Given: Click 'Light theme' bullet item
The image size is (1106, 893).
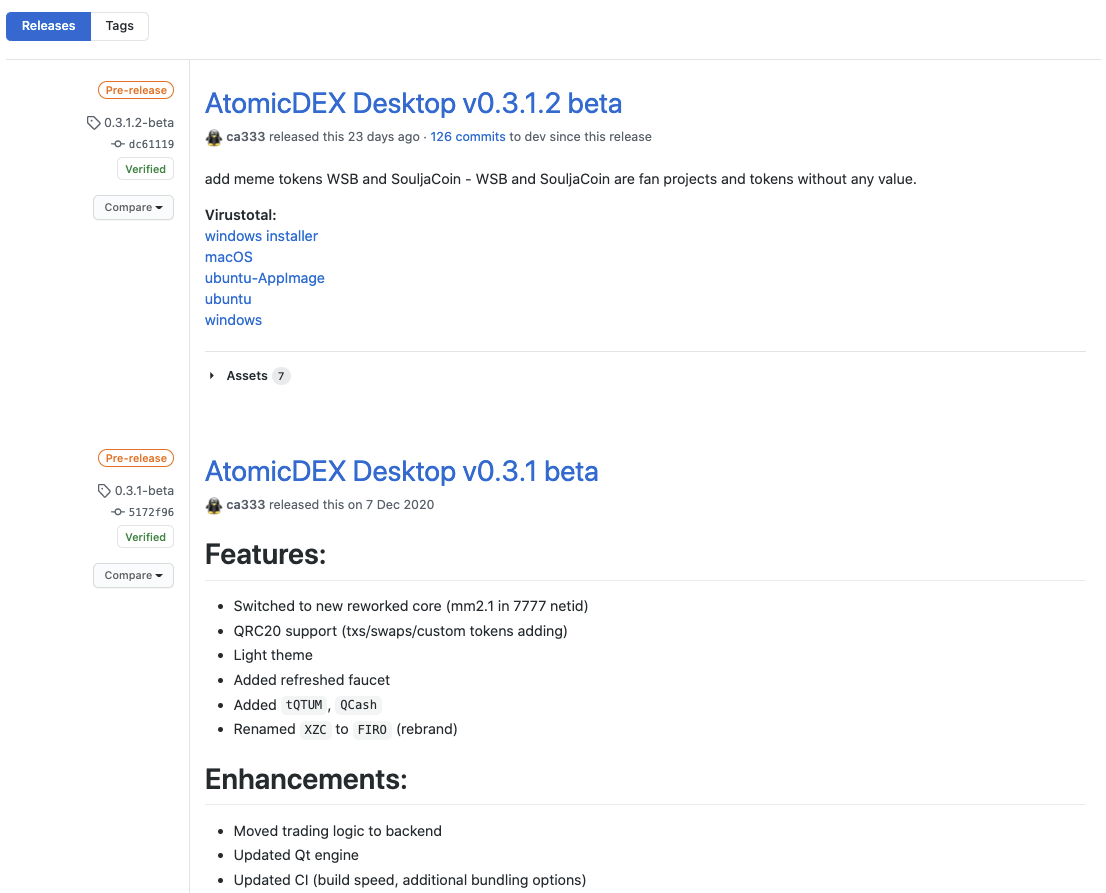Looking at the screenshot, I should click(x=273, y=655).
